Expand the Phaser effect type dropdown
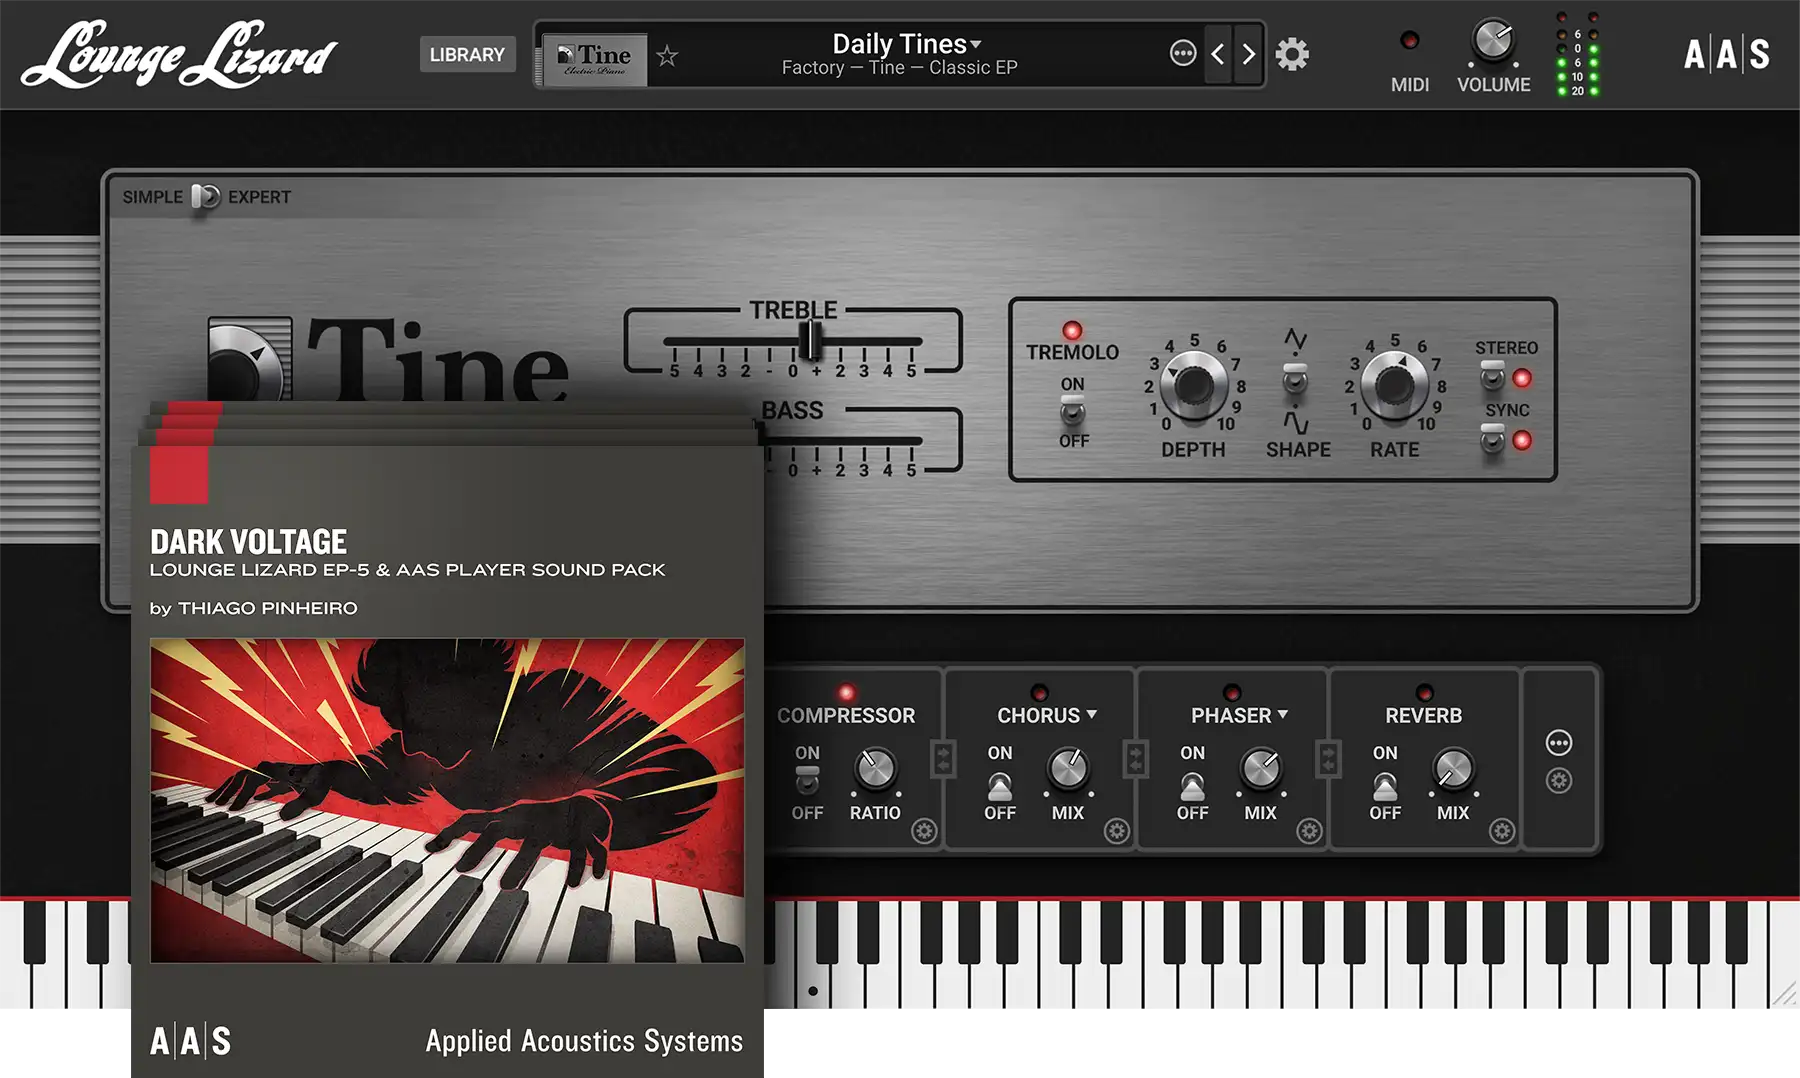Image resolution: width=1800 pixels, height=1078 pixels. (1239, 715)
